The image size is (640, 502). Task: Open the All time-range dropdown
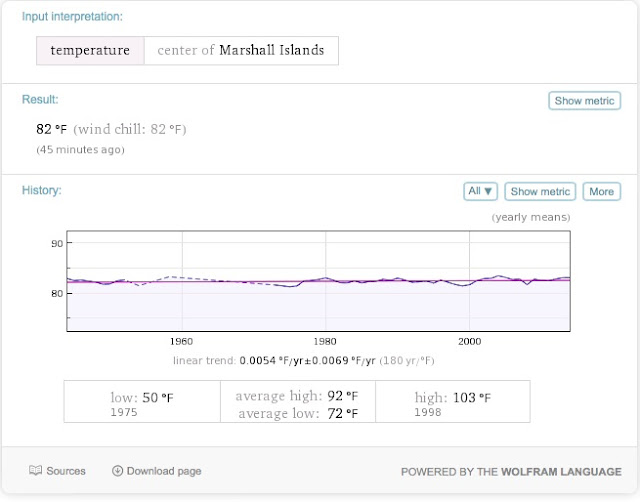[x=481, y=191]
